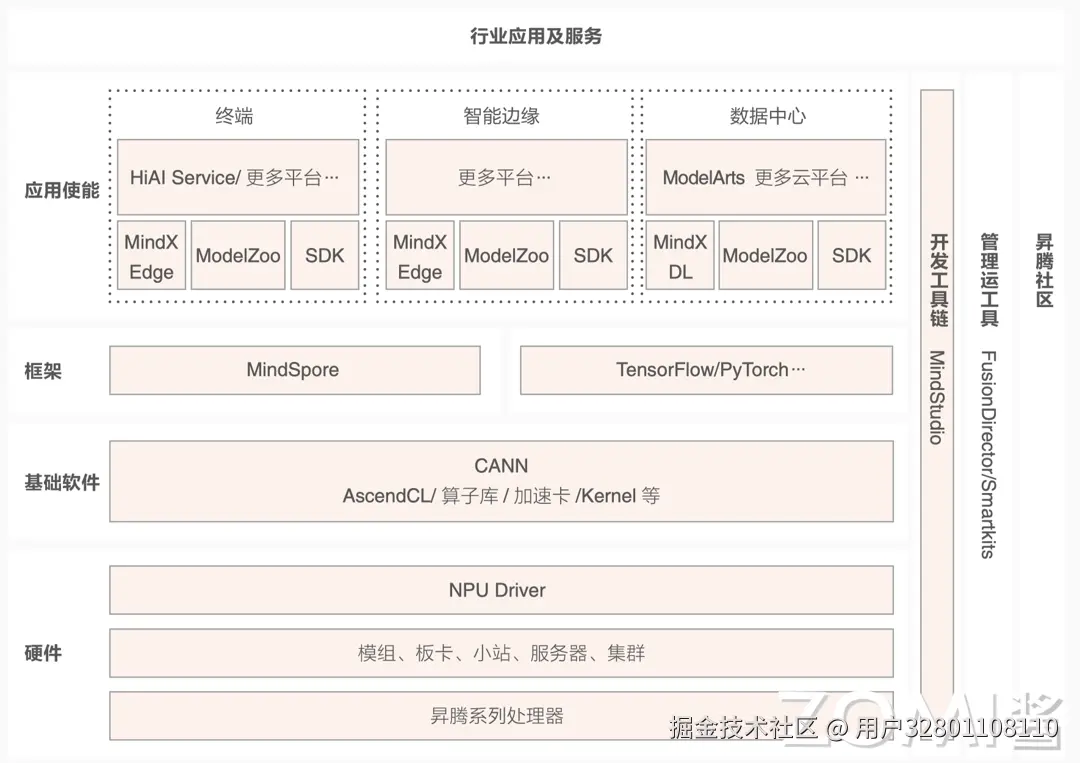The height and width of the screenshot is (763, 1080).
Task: Click the MindSpore framework box
Action: [295, 370]
